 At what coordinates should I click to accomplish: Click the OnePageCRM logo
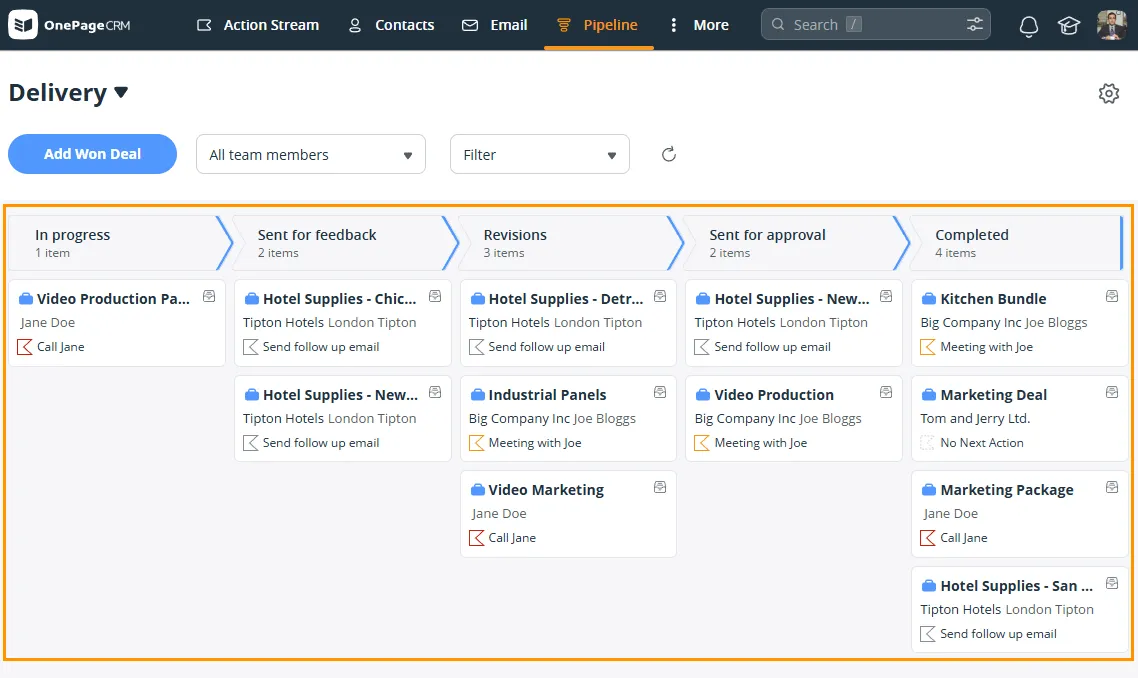[x=70, y=25]
